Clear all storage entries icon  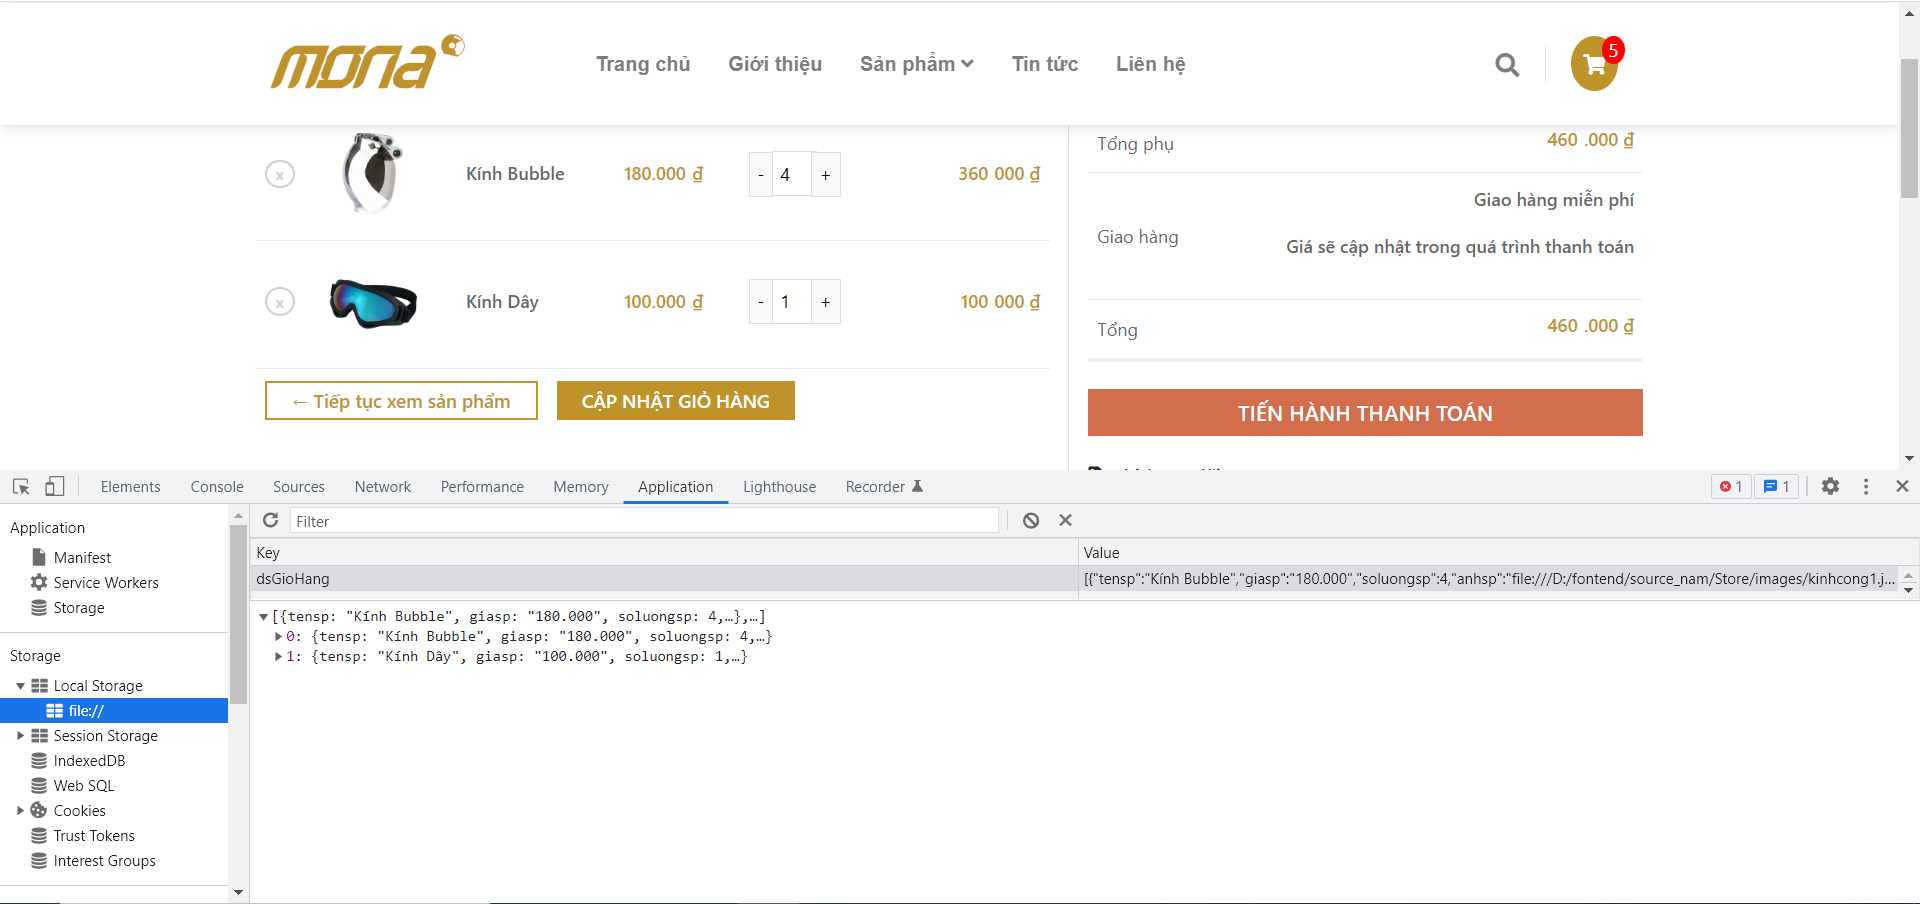pos(1031,520)
